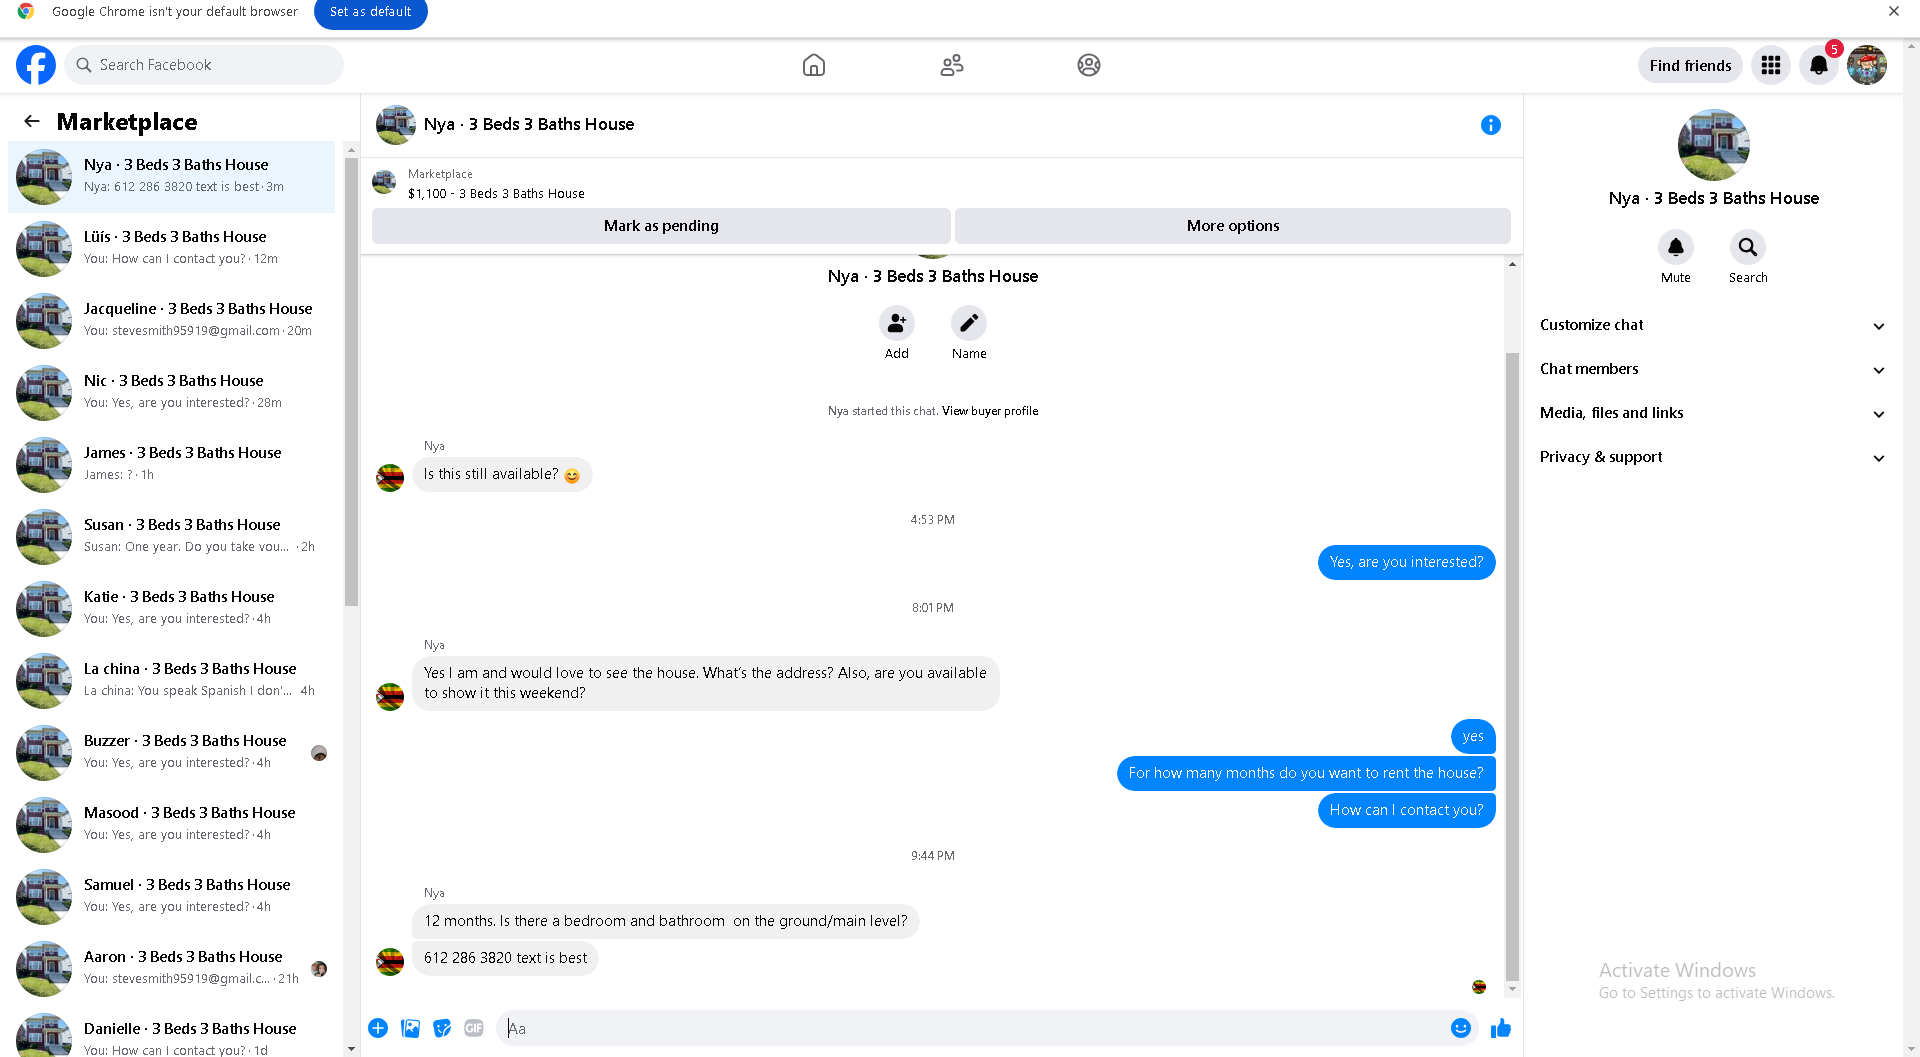Open the Home feed icon
The width and height of the screenshot is (1920, 1057).
pos(814,65)
